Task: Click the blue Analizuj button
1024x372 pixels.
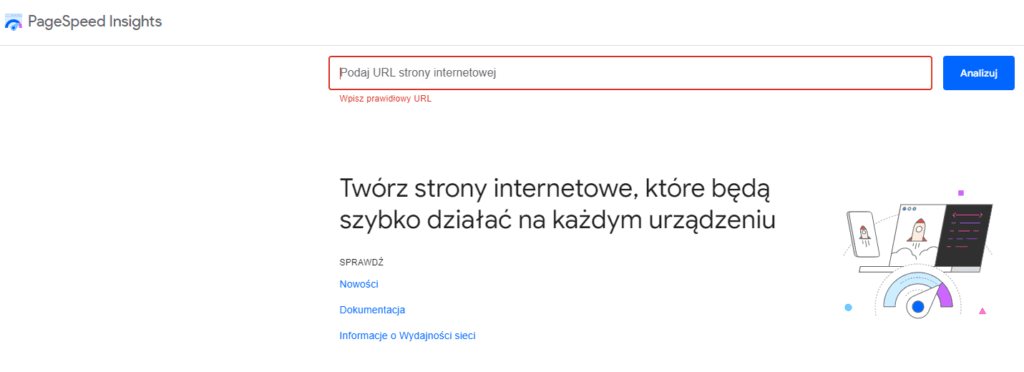Action: tap(978, 73)
